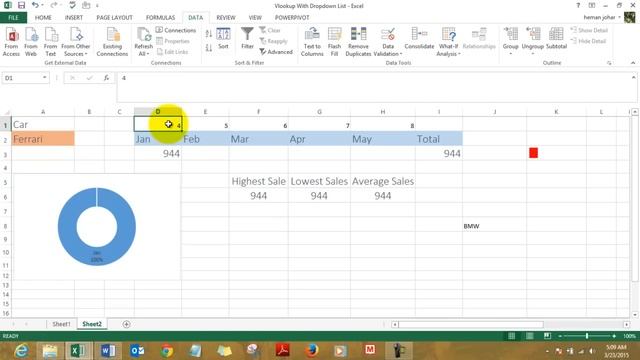Open the Sort dialog
Image resolution: width=640 pixels, height=360 pixels.
pyautogui.click(x=223, y=38)
